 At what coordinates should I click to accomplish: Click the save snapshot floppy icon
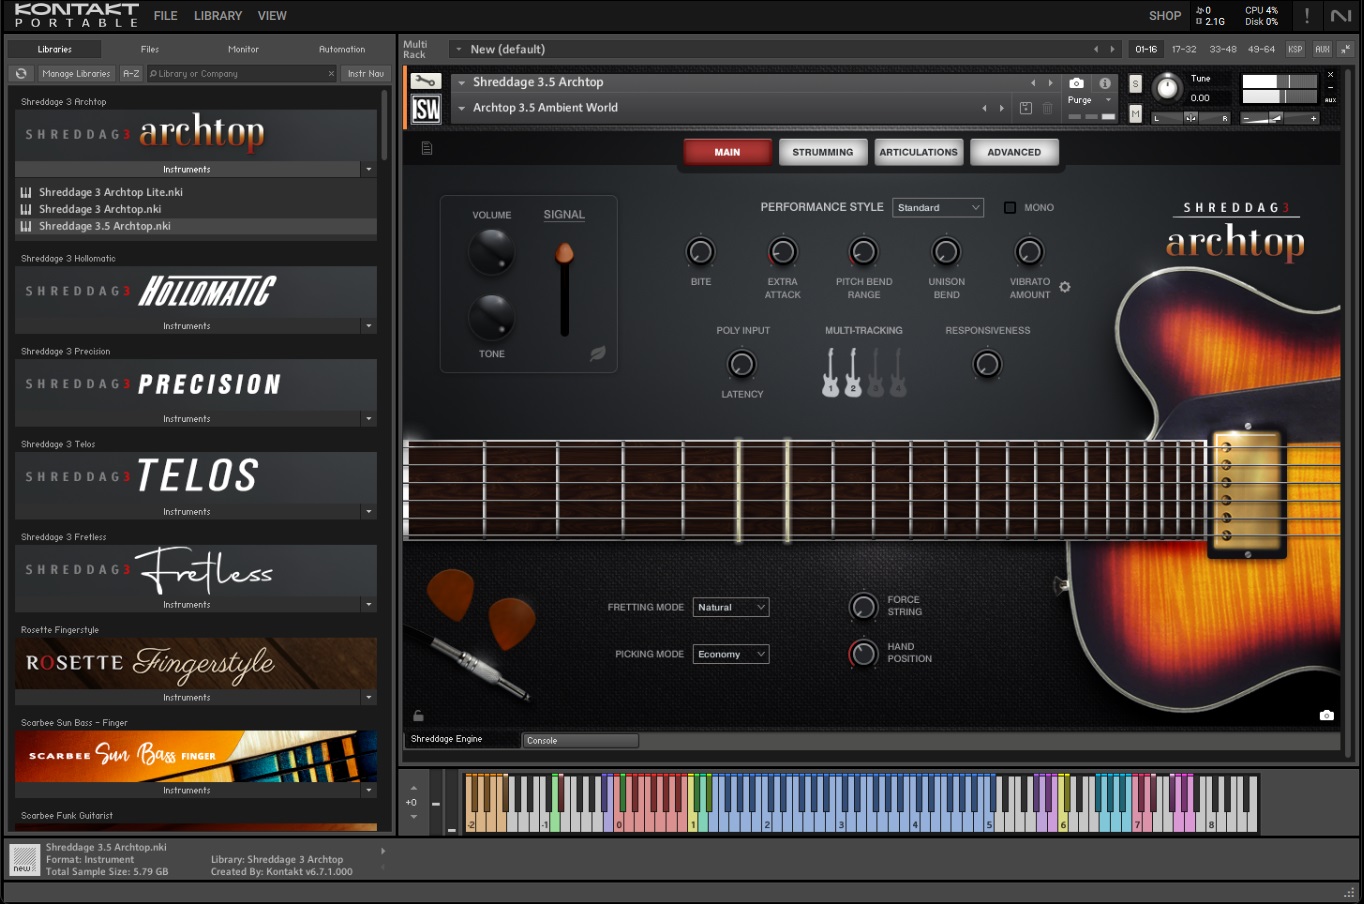click(1026, 108)
